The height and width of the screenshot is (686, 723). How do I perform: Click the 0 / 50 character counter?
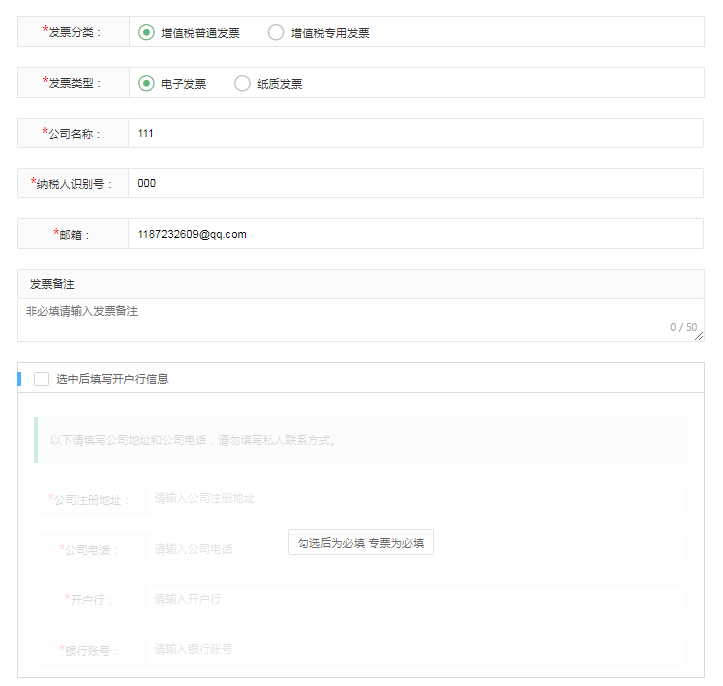pos(683,327)
